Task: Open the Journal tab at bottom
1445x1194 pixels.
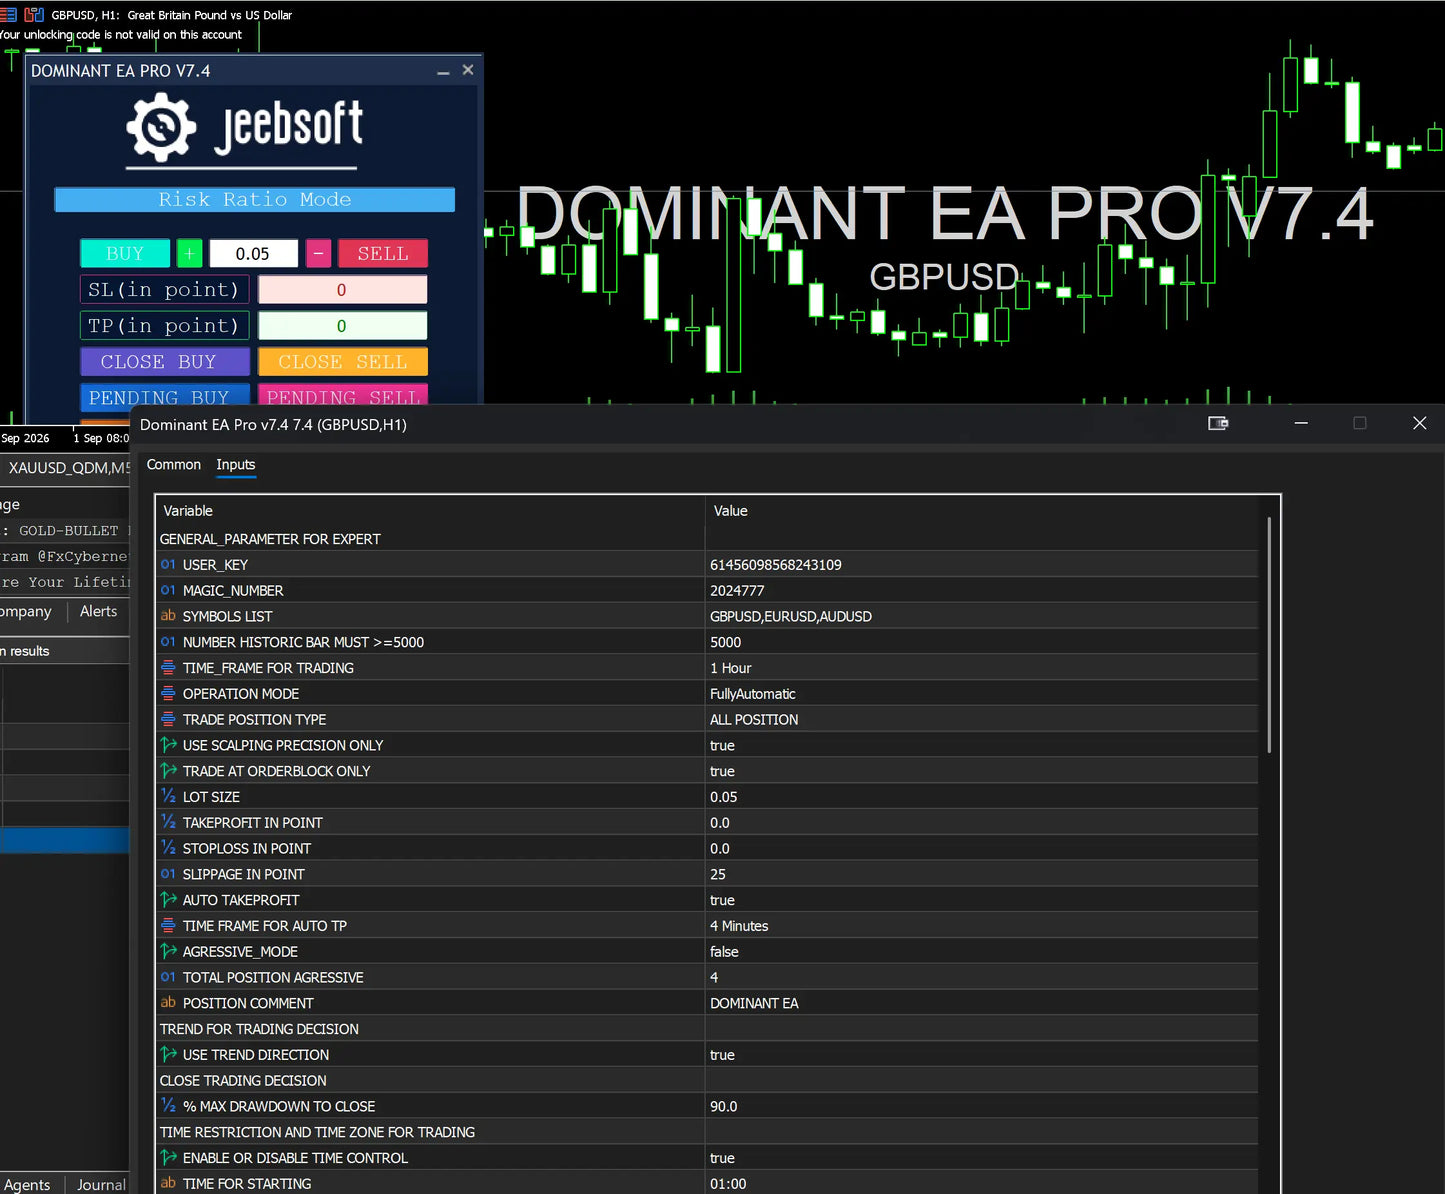Action: click(x=101, y=1184)
